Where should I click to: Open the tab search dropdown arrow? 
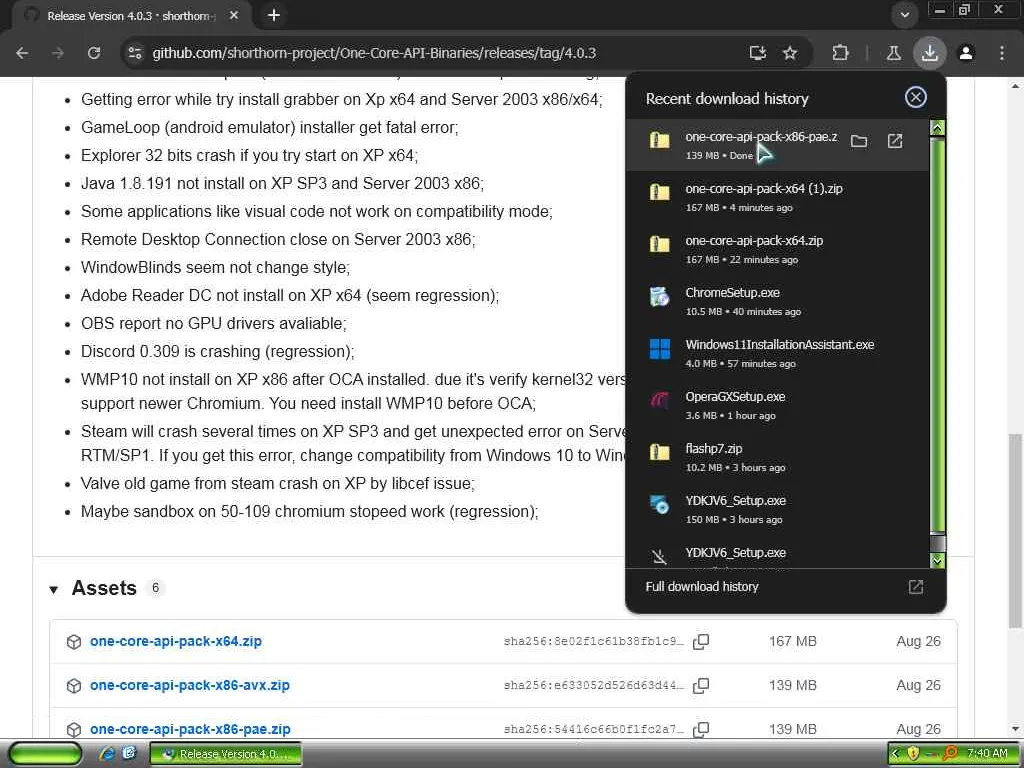click(904, 15)
